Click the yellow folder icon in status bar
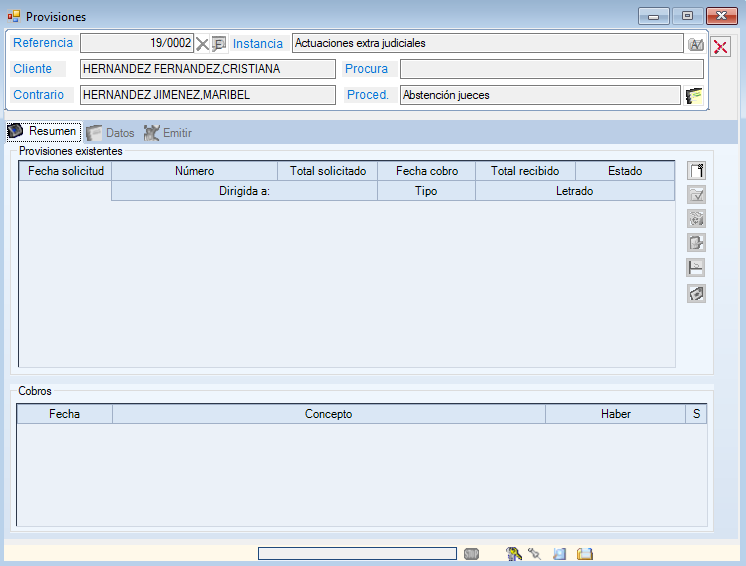Screen dimensions: 746x566 coord(585,553)
